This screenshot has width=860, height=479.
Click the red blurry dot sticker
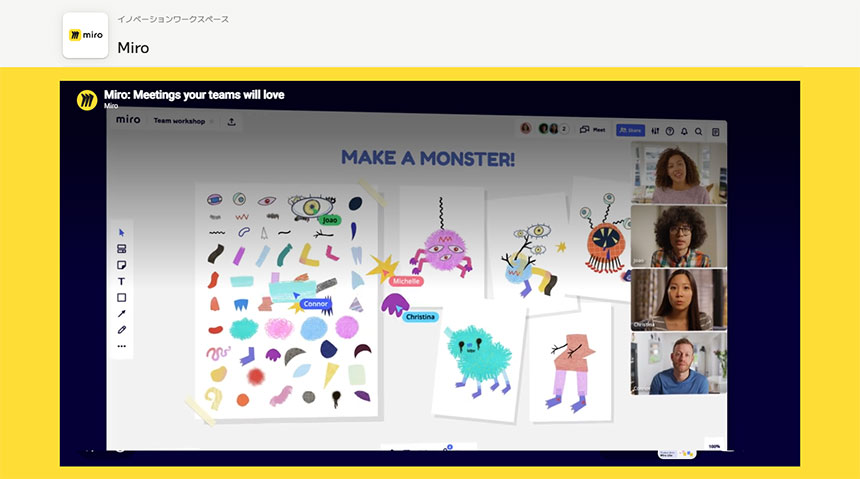coord(256,376)
